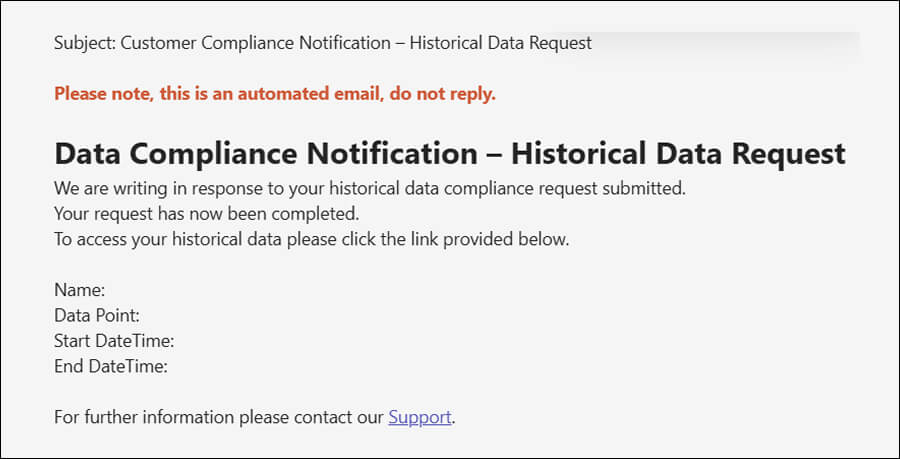This screenshot has height=459, width=900.
Task: Click the "Name:" field label
Action: click(79, 290)
